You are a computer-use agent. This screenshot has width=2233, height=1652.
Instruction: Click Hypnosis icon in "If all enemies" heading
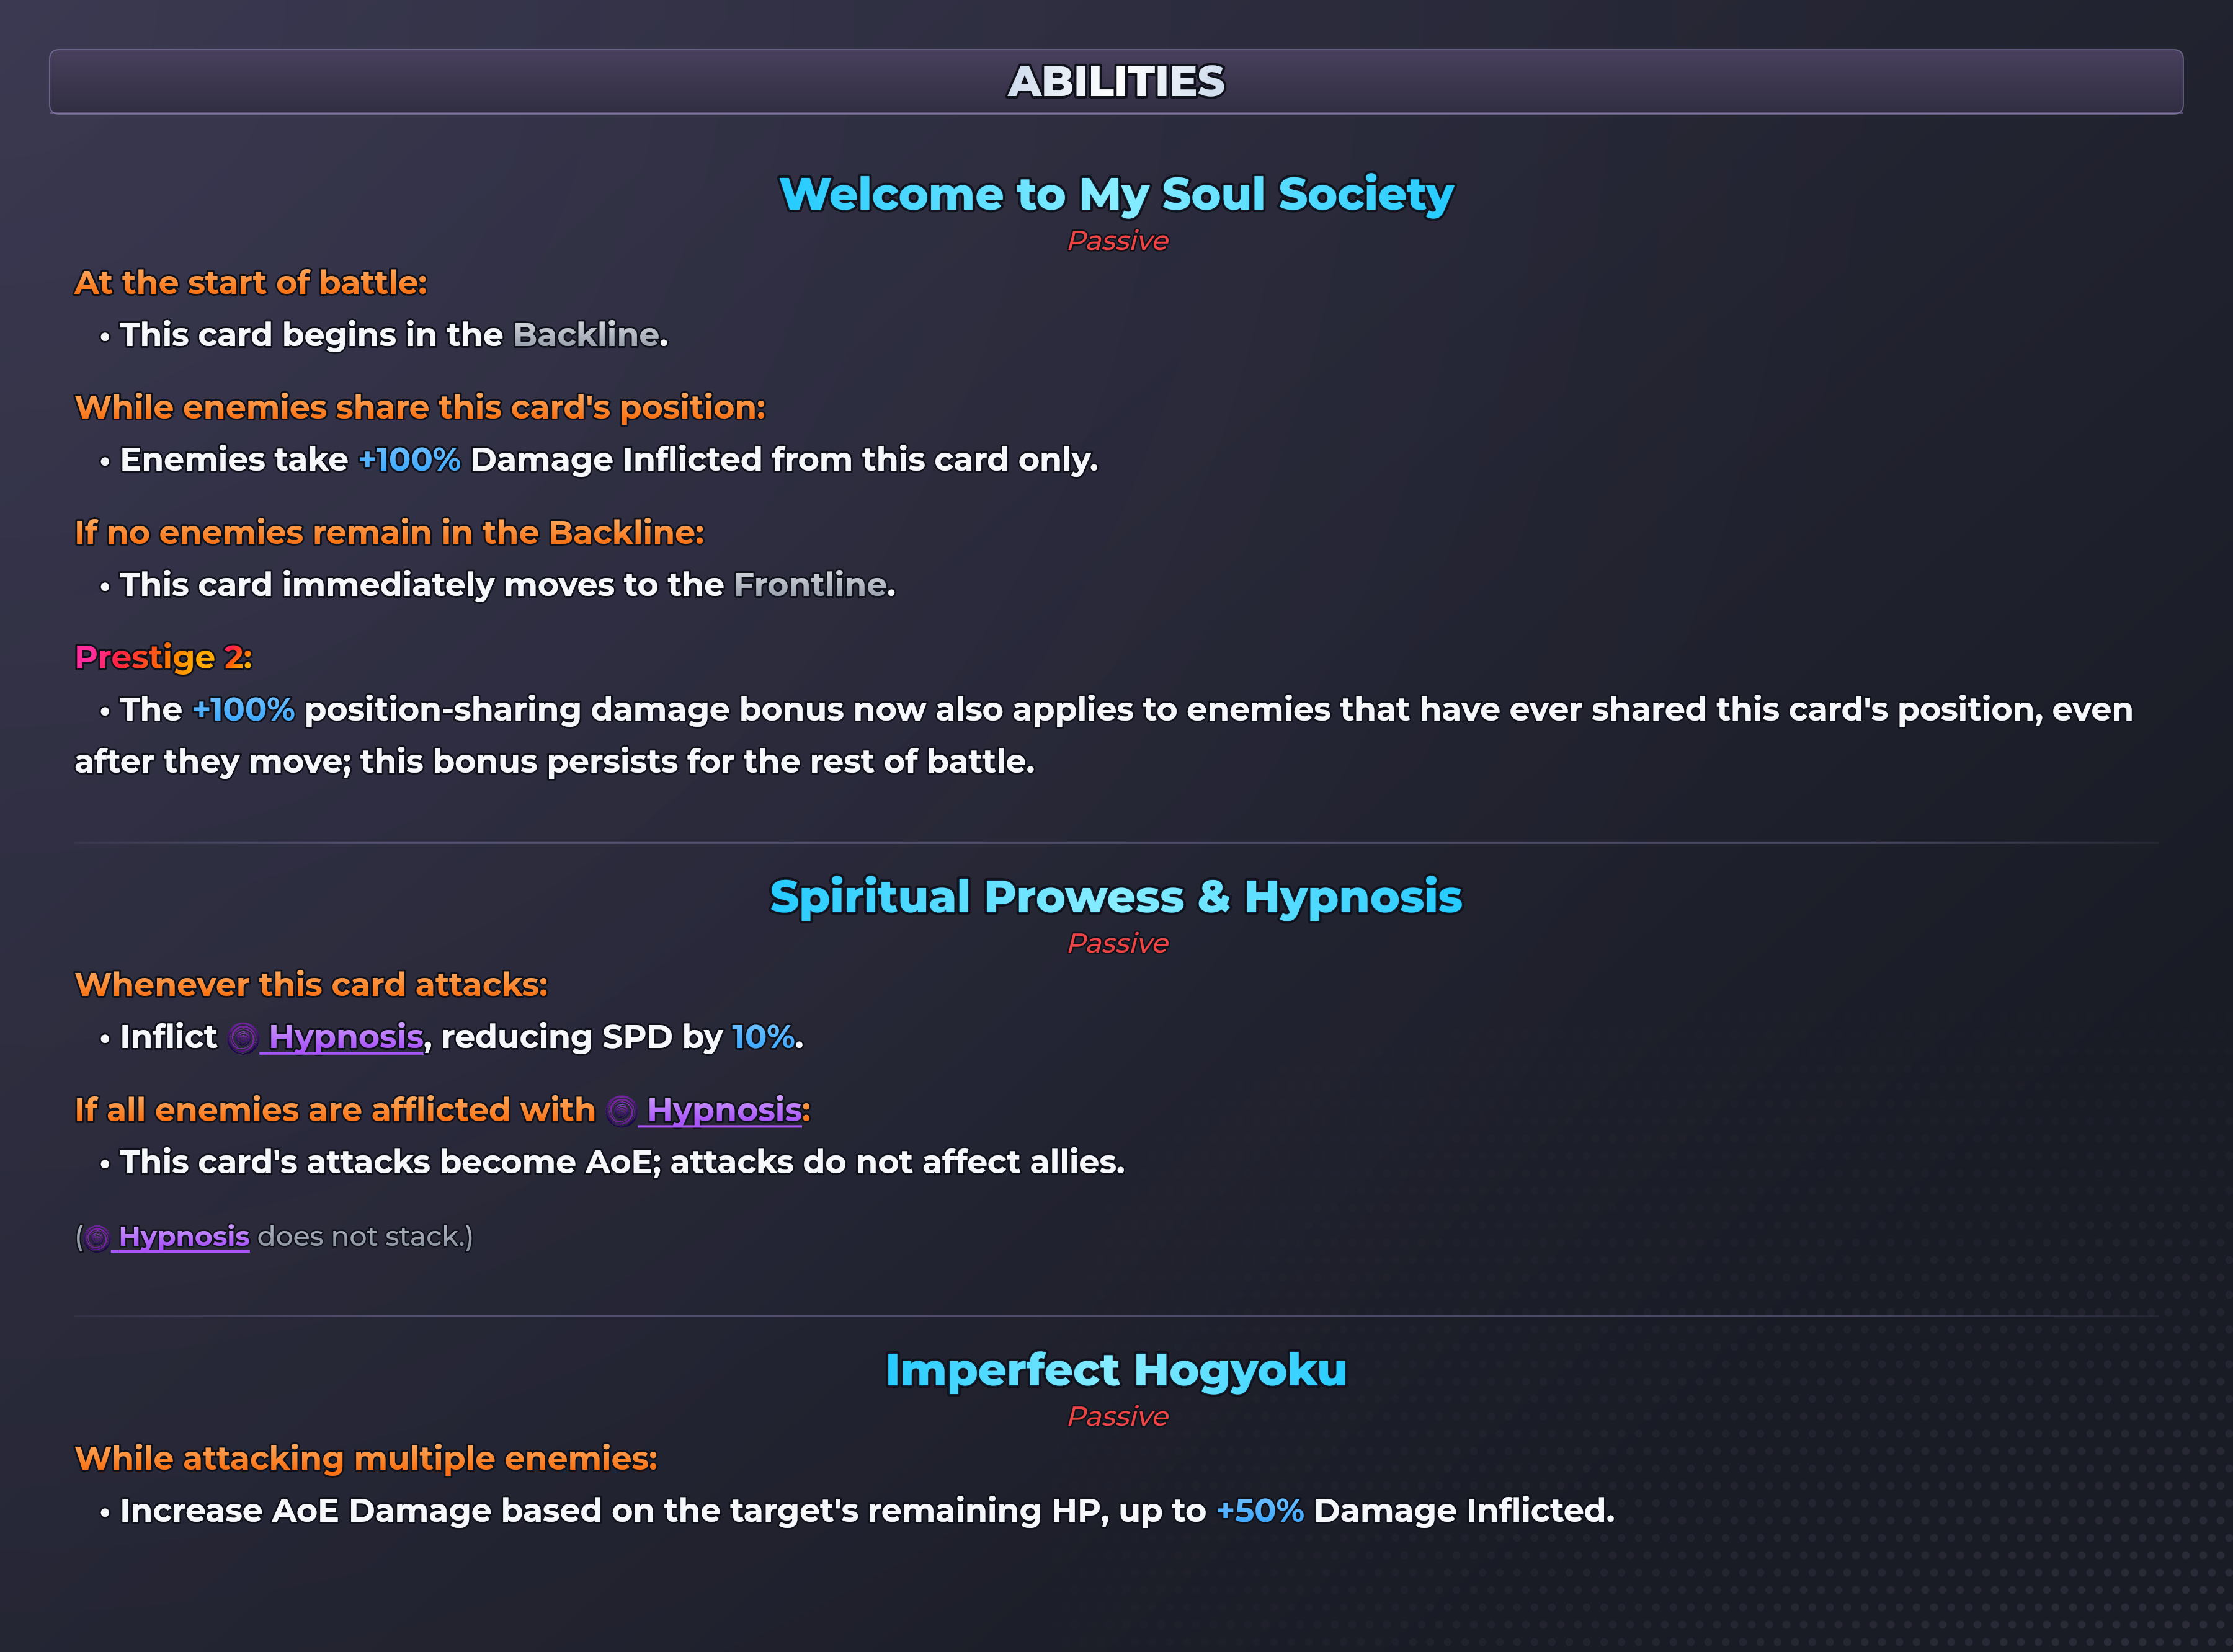click(x=621, y=1111)
